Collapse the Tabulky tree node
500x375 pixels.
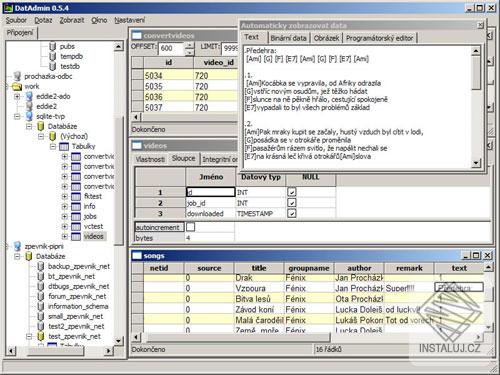[53, 147]
